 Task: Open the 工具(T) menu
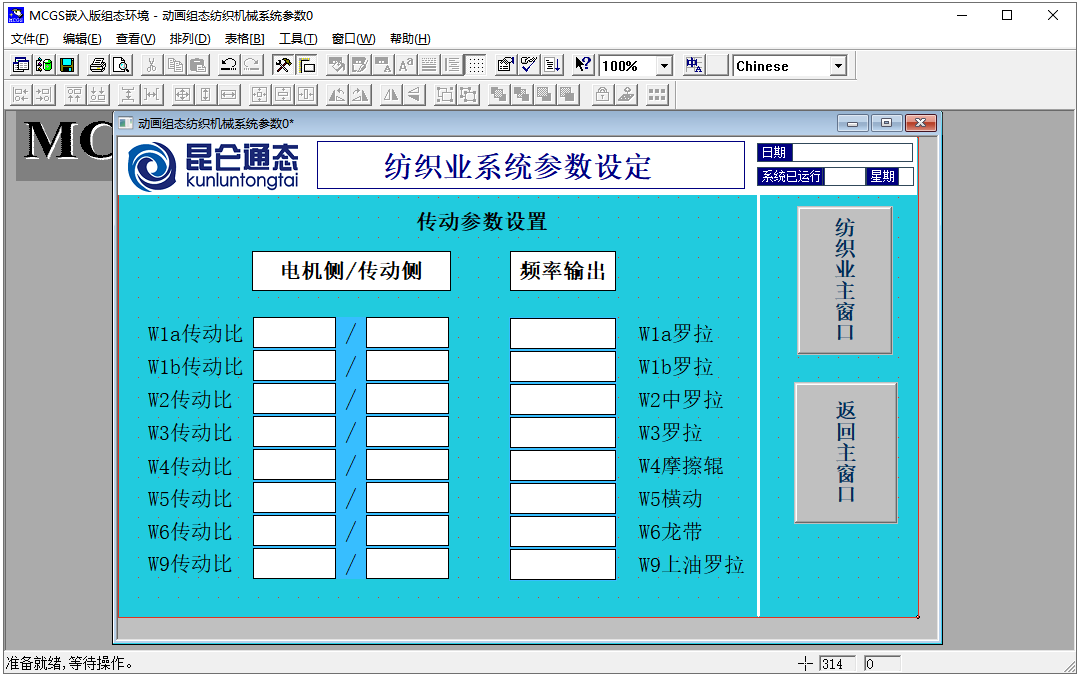point(298,39)
